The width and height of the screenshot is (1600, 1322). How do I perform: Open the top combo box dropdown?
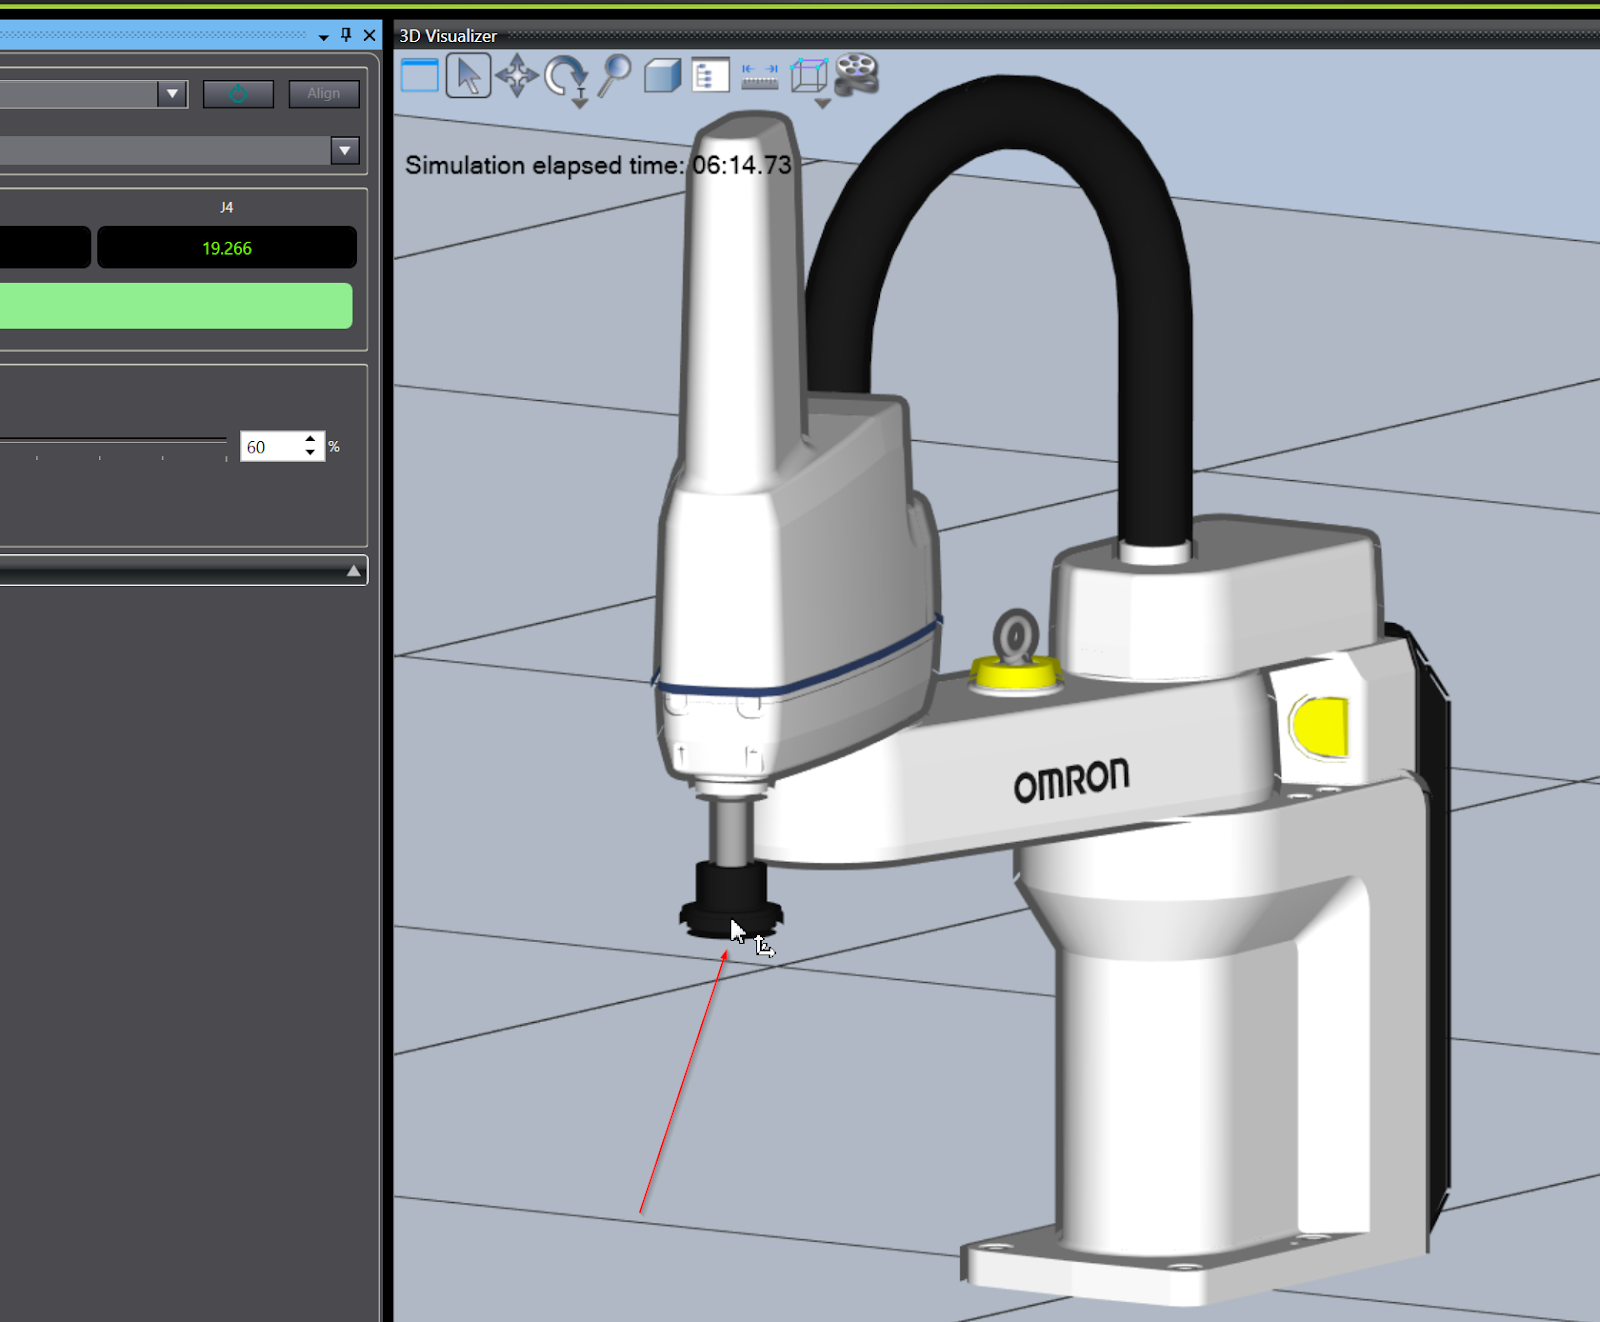point(172,94)
